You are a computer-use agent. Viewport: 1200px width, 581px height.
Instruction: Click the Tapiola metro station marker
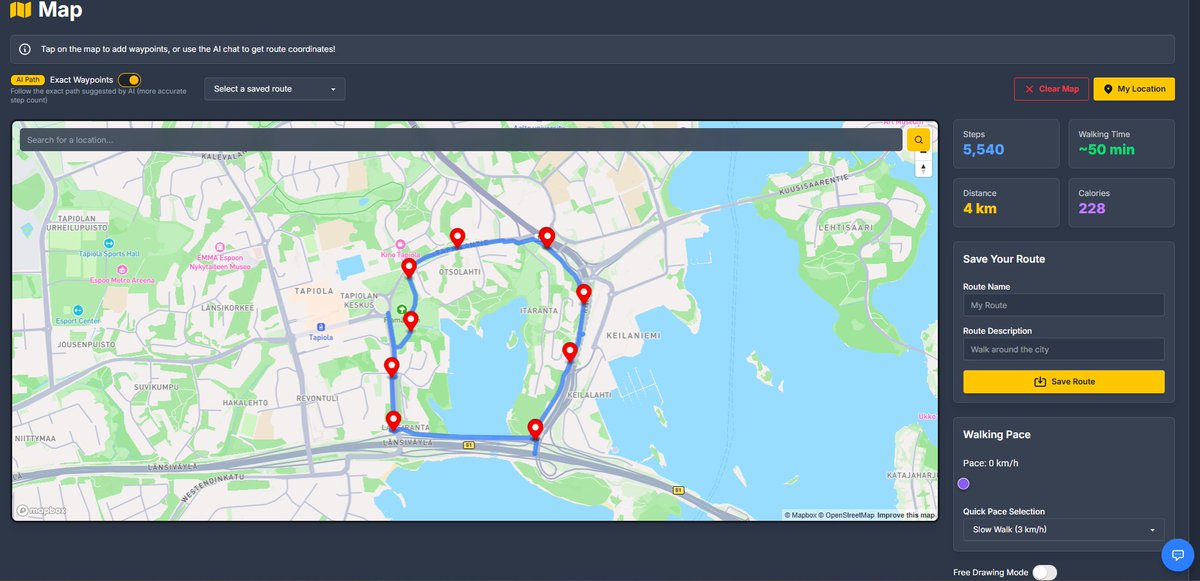tap(320, 327)
